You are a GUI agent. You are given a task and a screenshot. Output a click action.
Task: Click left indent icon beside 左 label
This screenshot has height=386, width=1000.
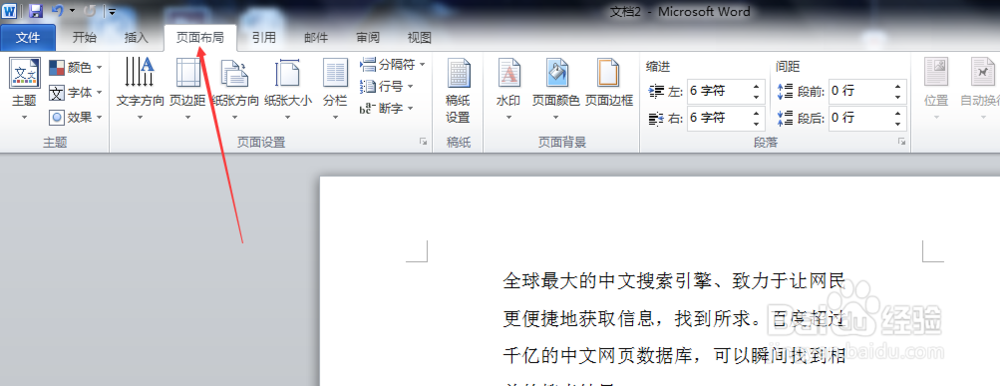coord(656,92)
